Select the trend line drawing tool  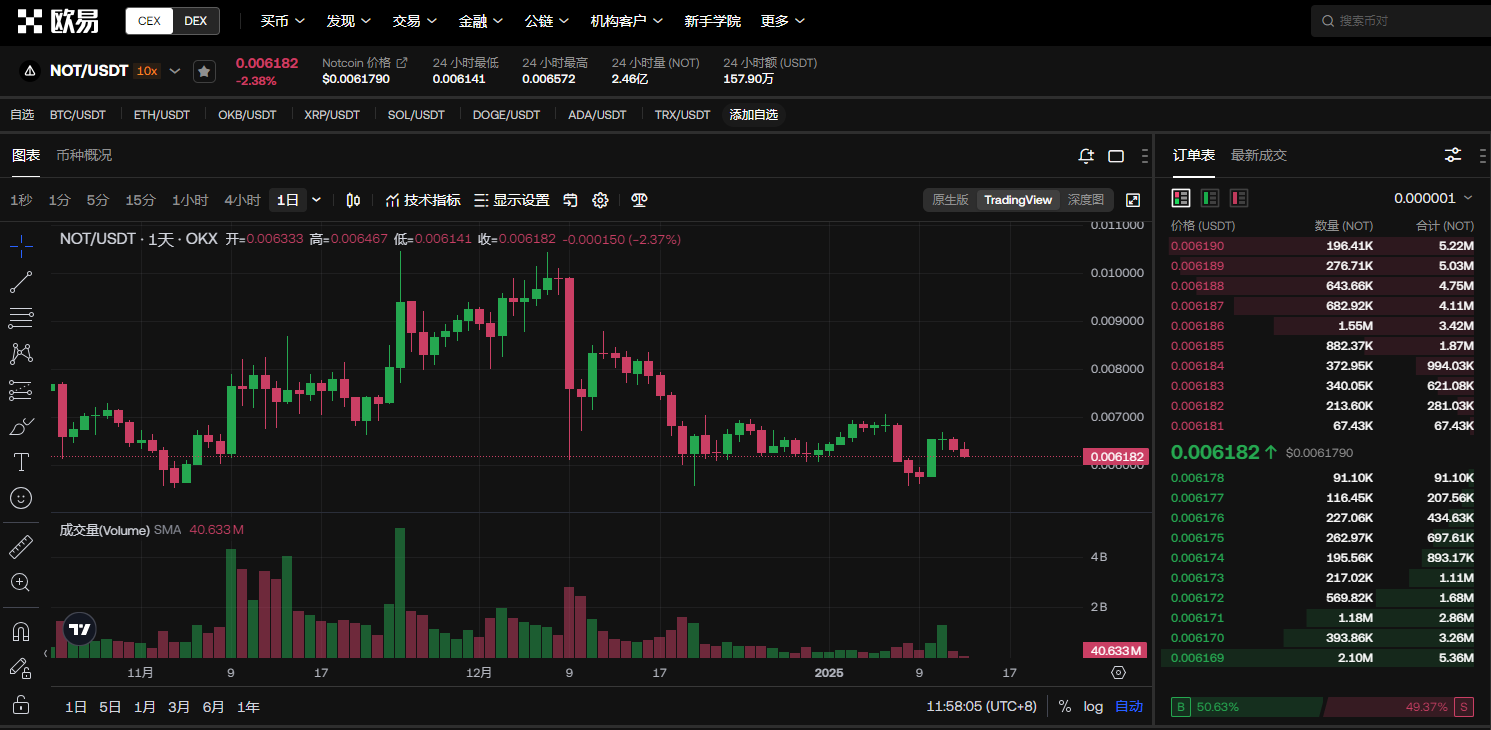[21, 282]
